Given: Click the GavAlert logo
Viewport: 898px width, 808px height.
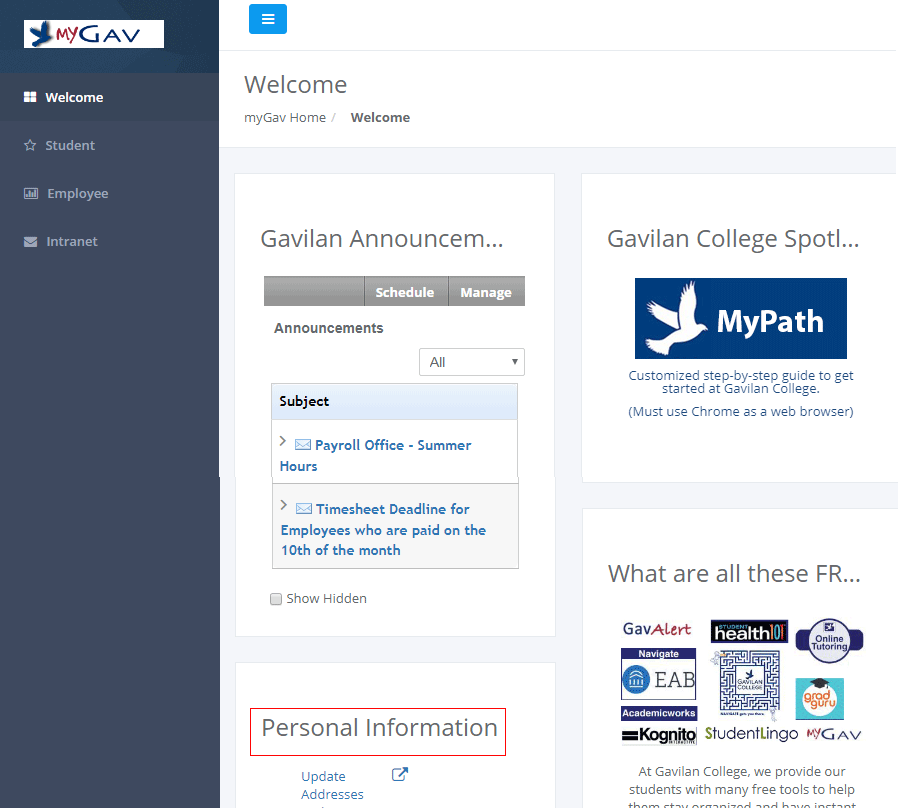Looking at the screenshot, I should (x=657, y=629).
